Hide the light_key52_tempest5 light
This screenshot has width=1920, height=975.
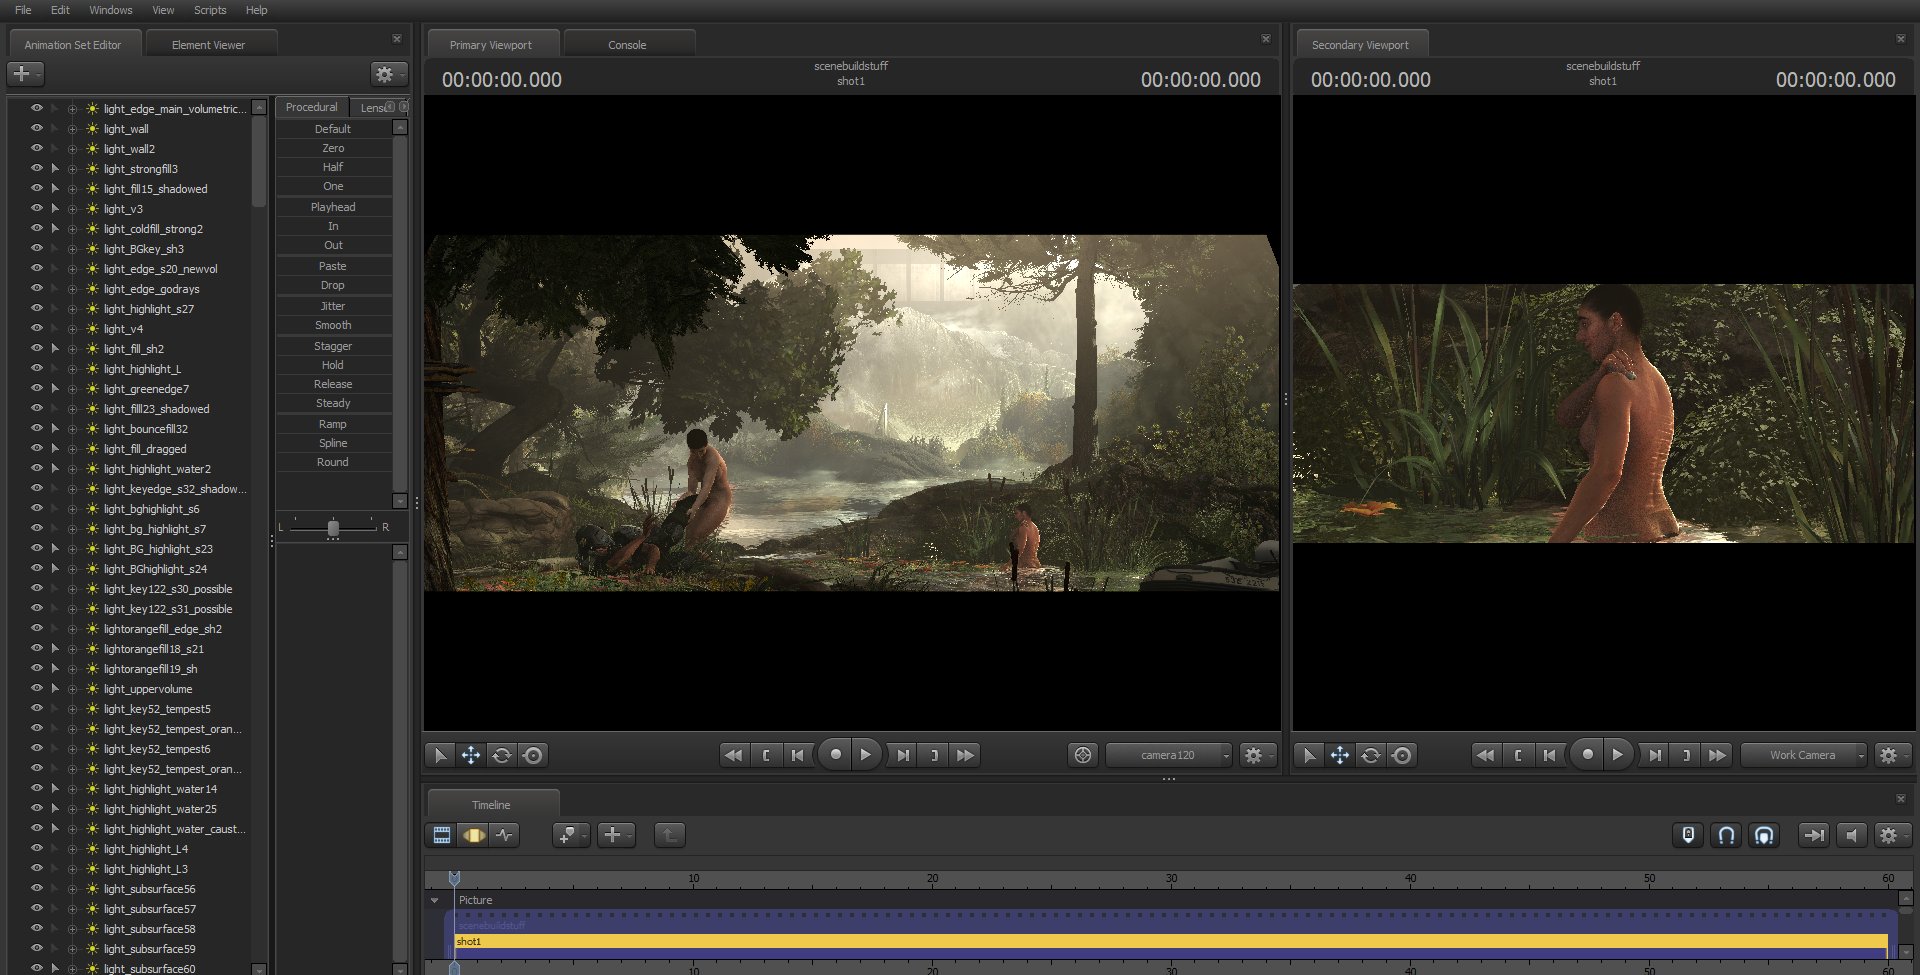[x=37, y=708]
